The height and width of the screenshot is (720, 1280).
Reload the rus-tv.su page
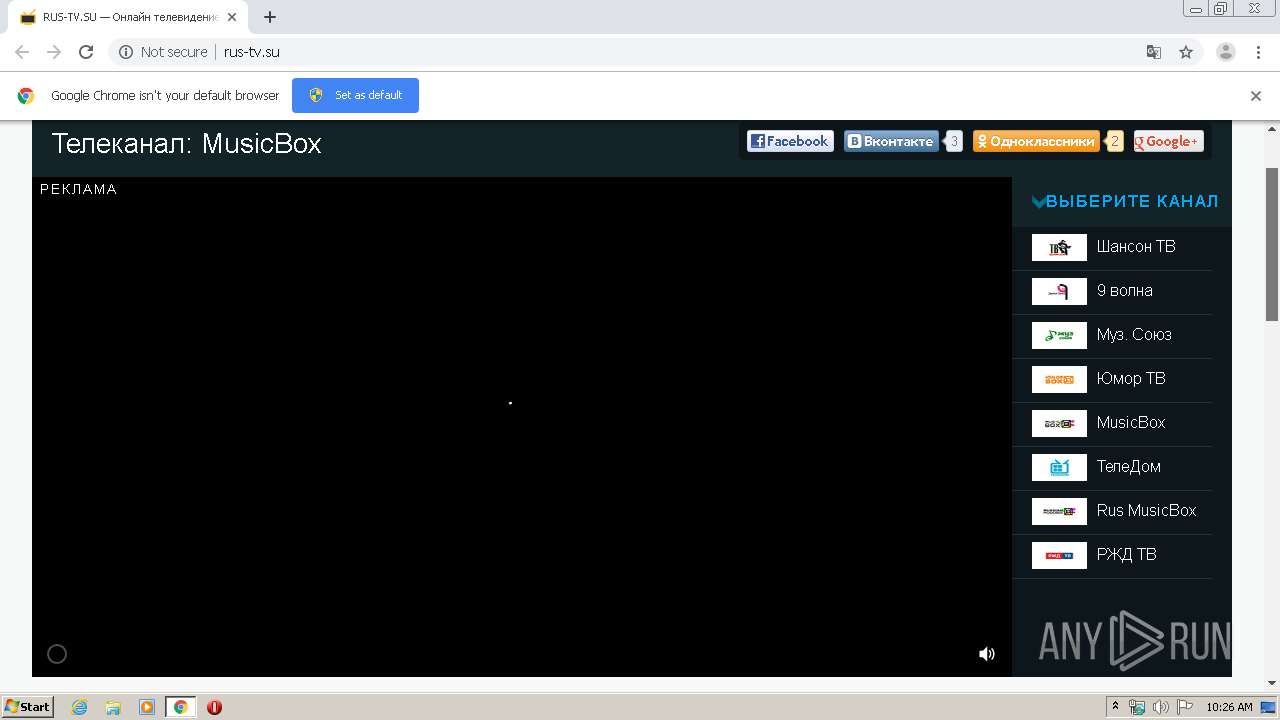click(86, 52)
